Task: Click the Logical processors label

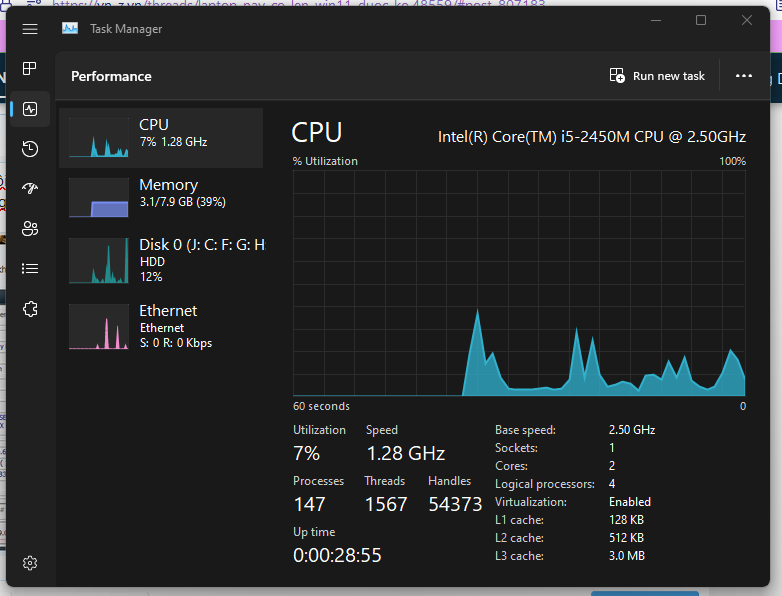Action: [x=545, y=484]
